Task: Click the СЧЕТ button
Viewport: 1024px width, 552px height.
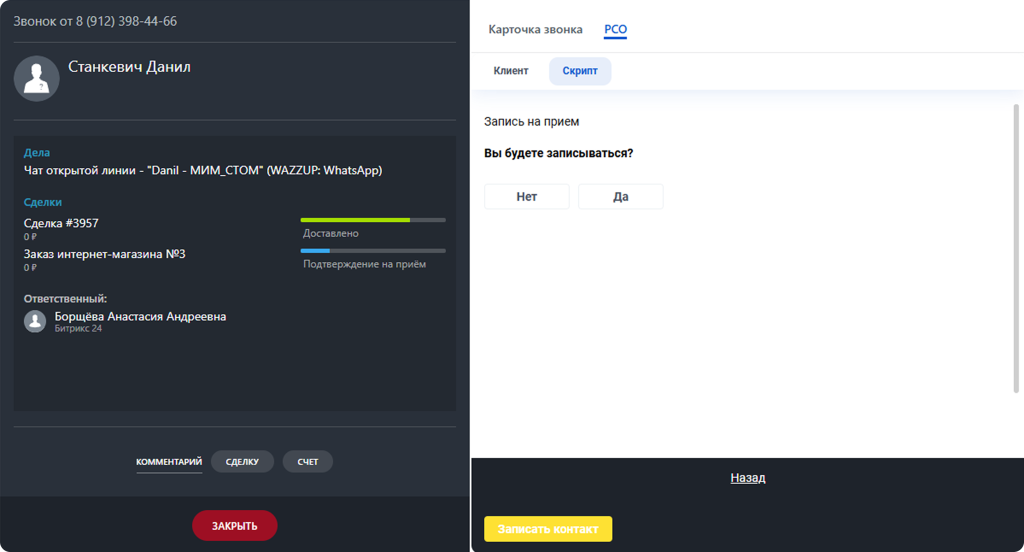Action: [x=308, y=462]
